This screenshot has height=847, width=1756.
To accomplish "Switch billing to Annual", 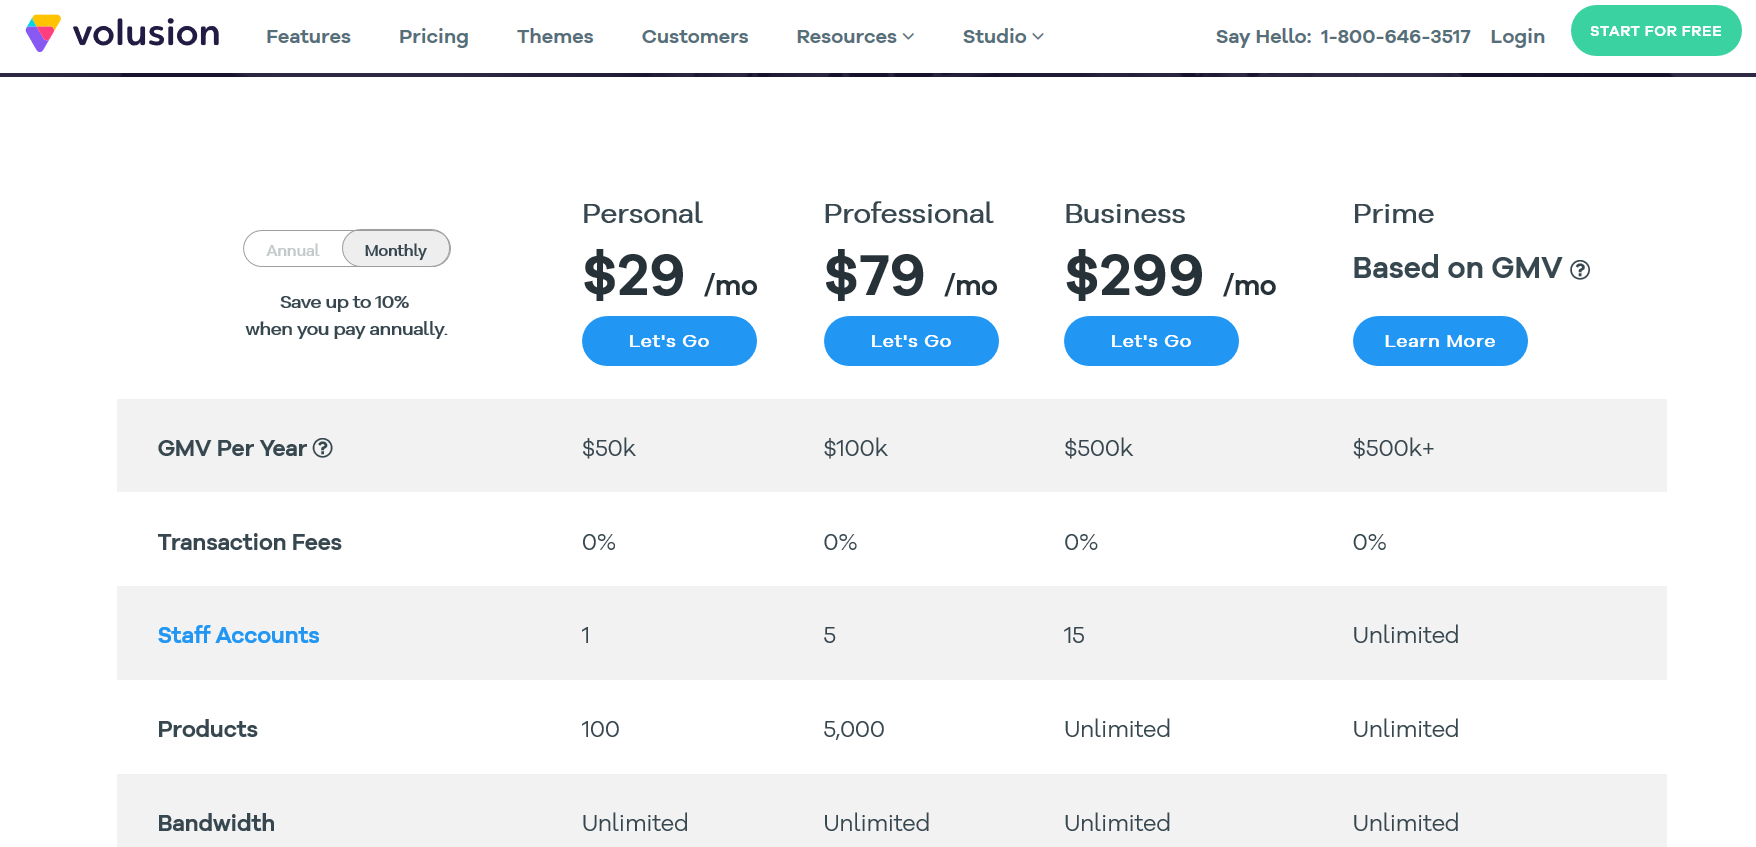I will click(293, 250).
